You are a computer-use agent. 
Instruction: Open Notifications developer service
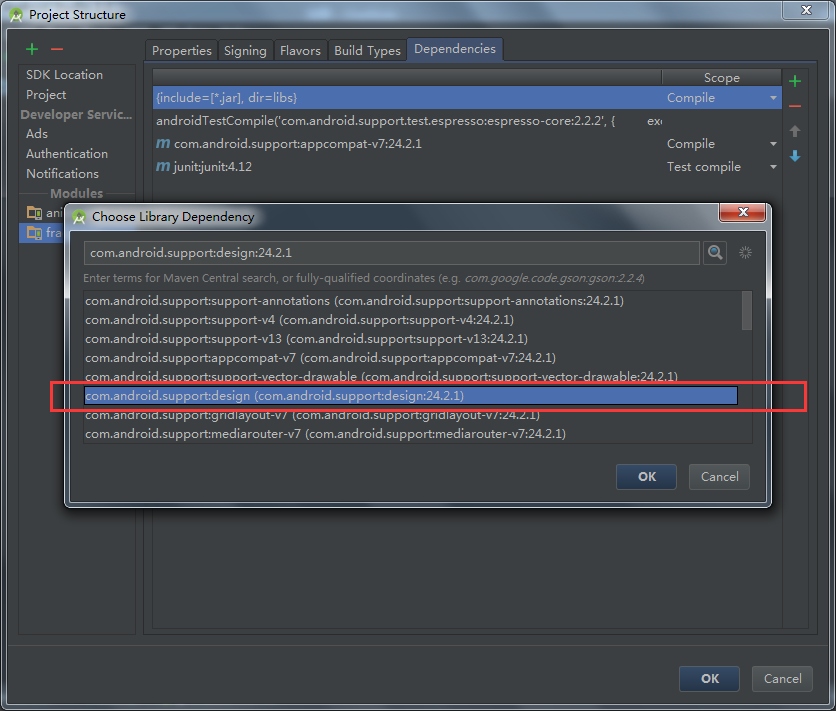tap(62, 174)
